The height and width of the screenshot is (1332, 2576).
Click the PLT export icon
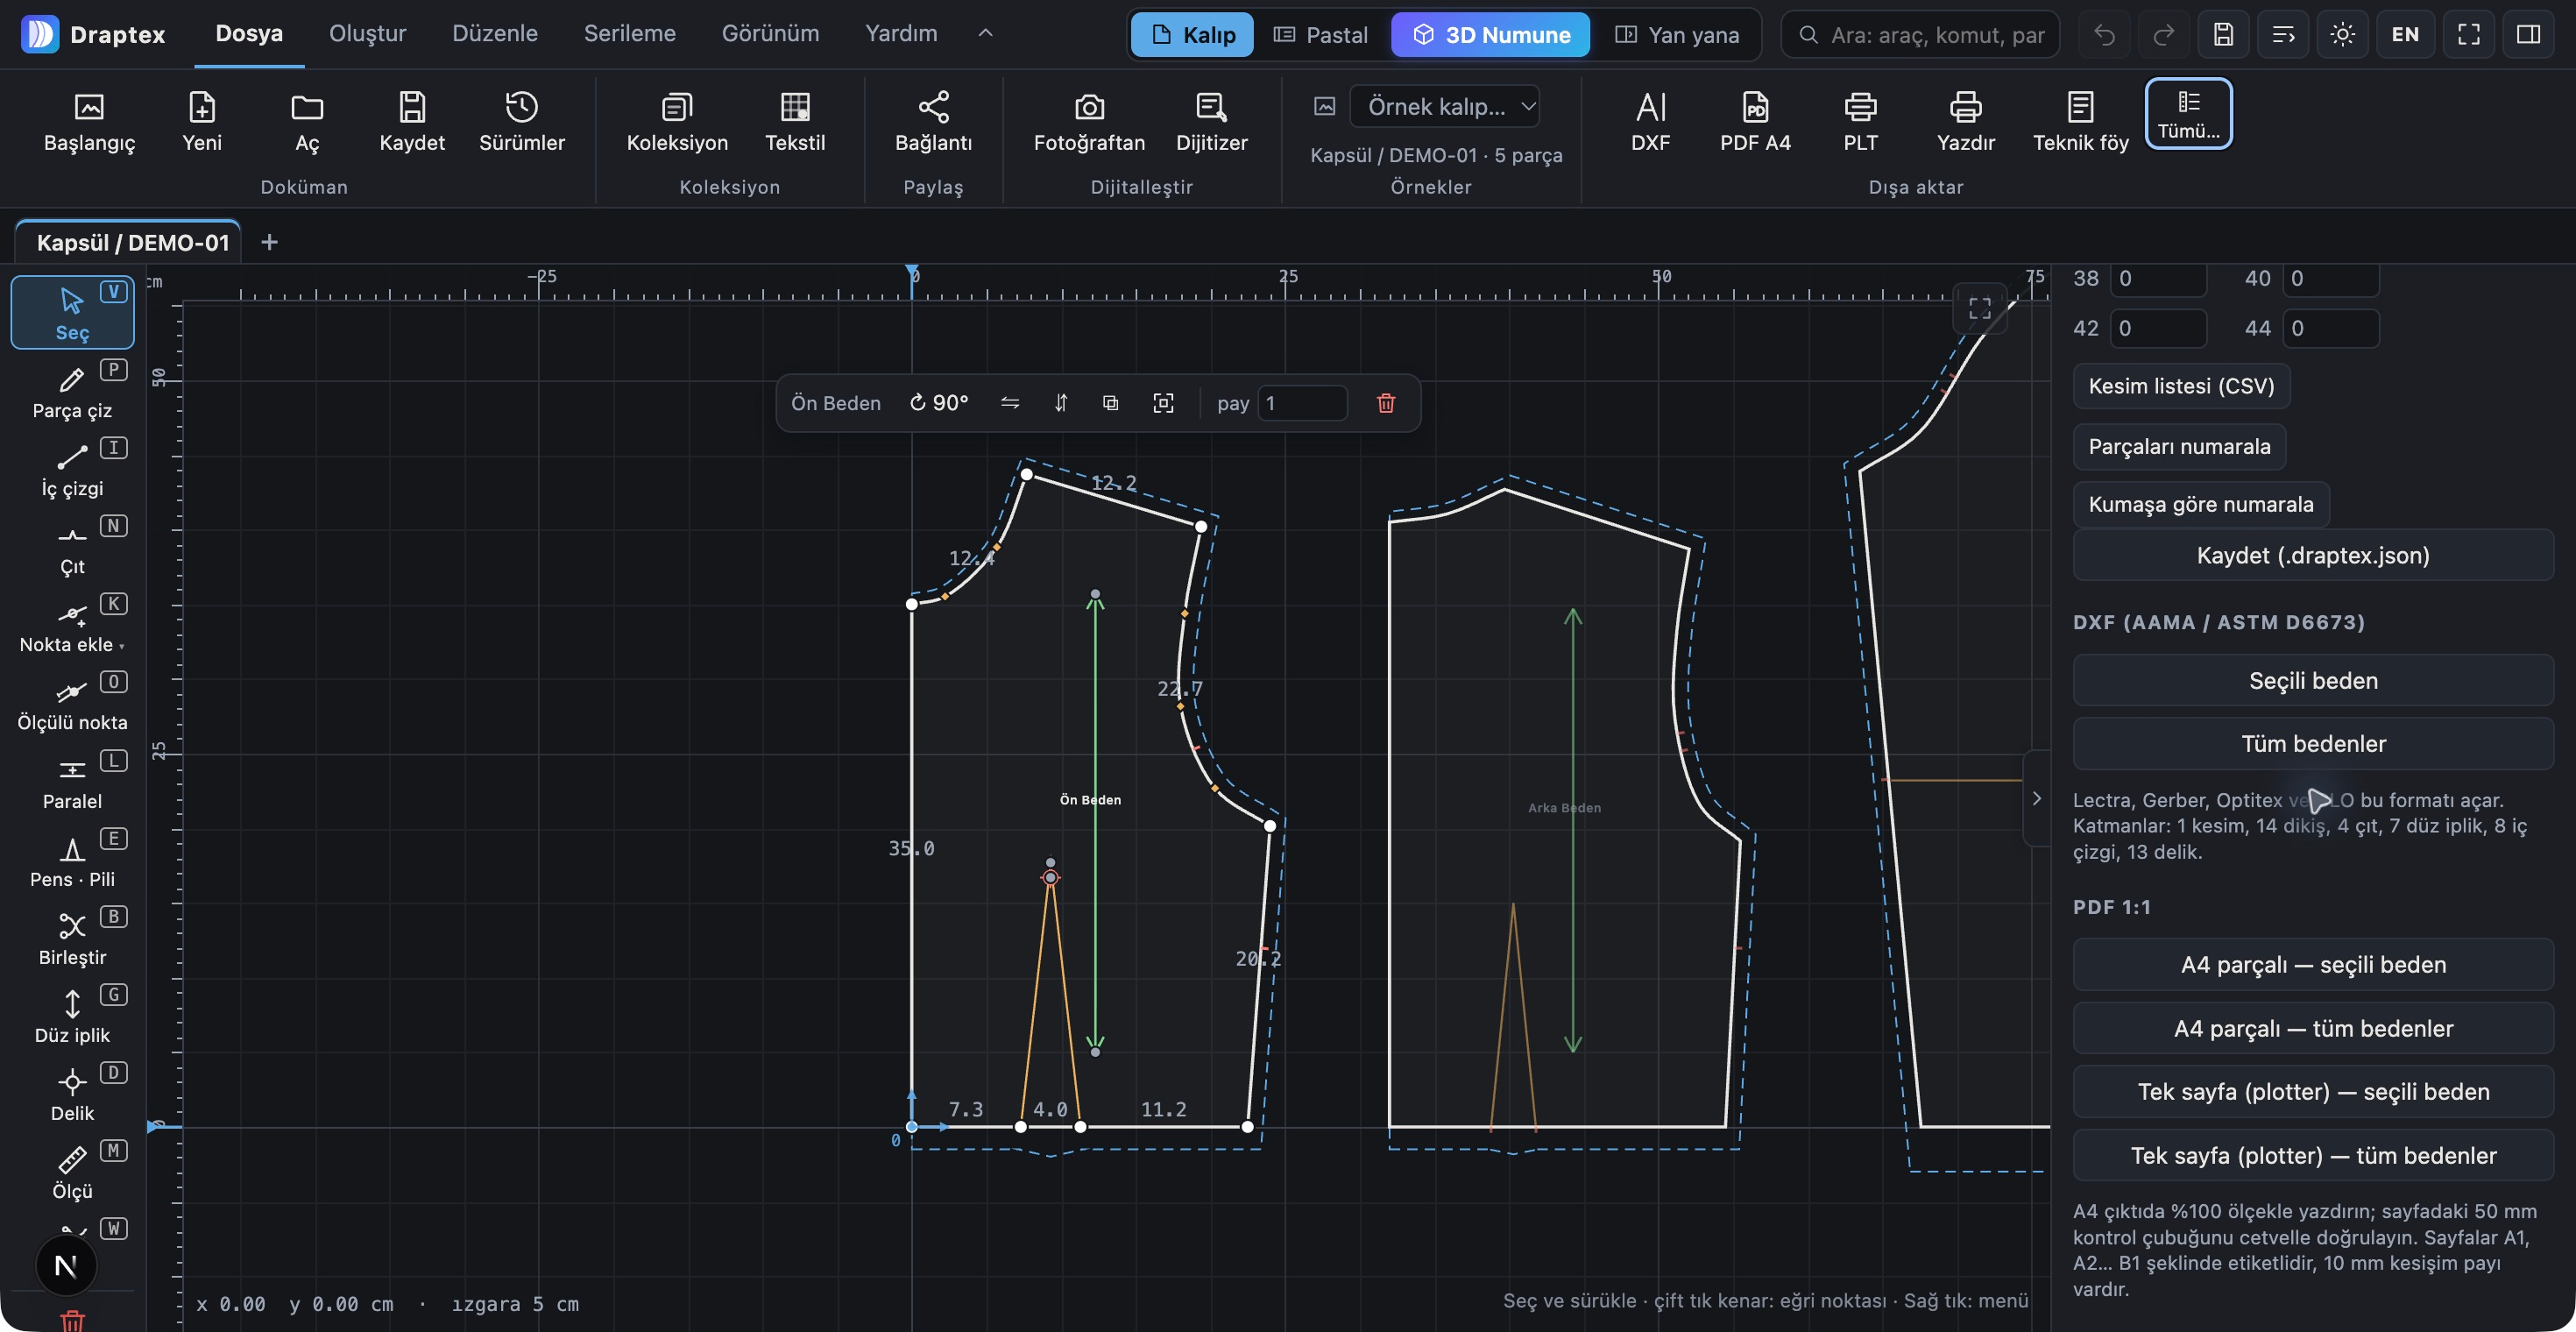(1860, 122)
